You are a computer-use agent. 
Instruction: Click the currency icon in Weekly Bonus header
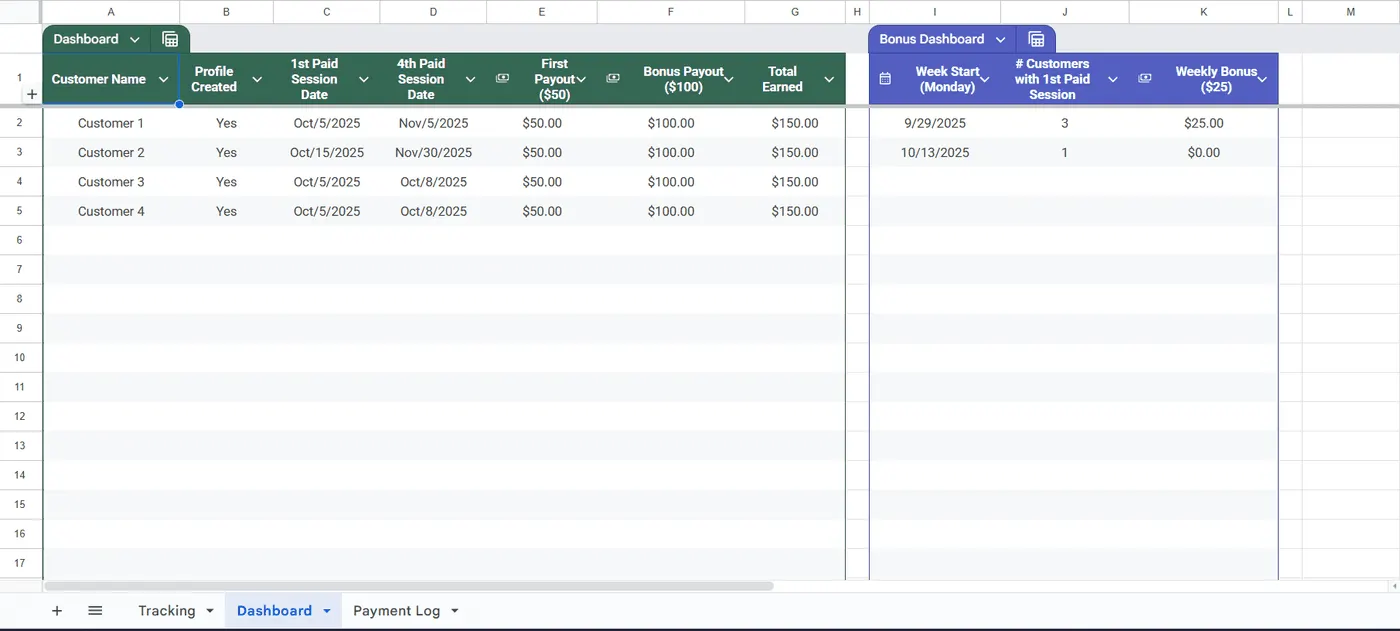(1145, 79)
